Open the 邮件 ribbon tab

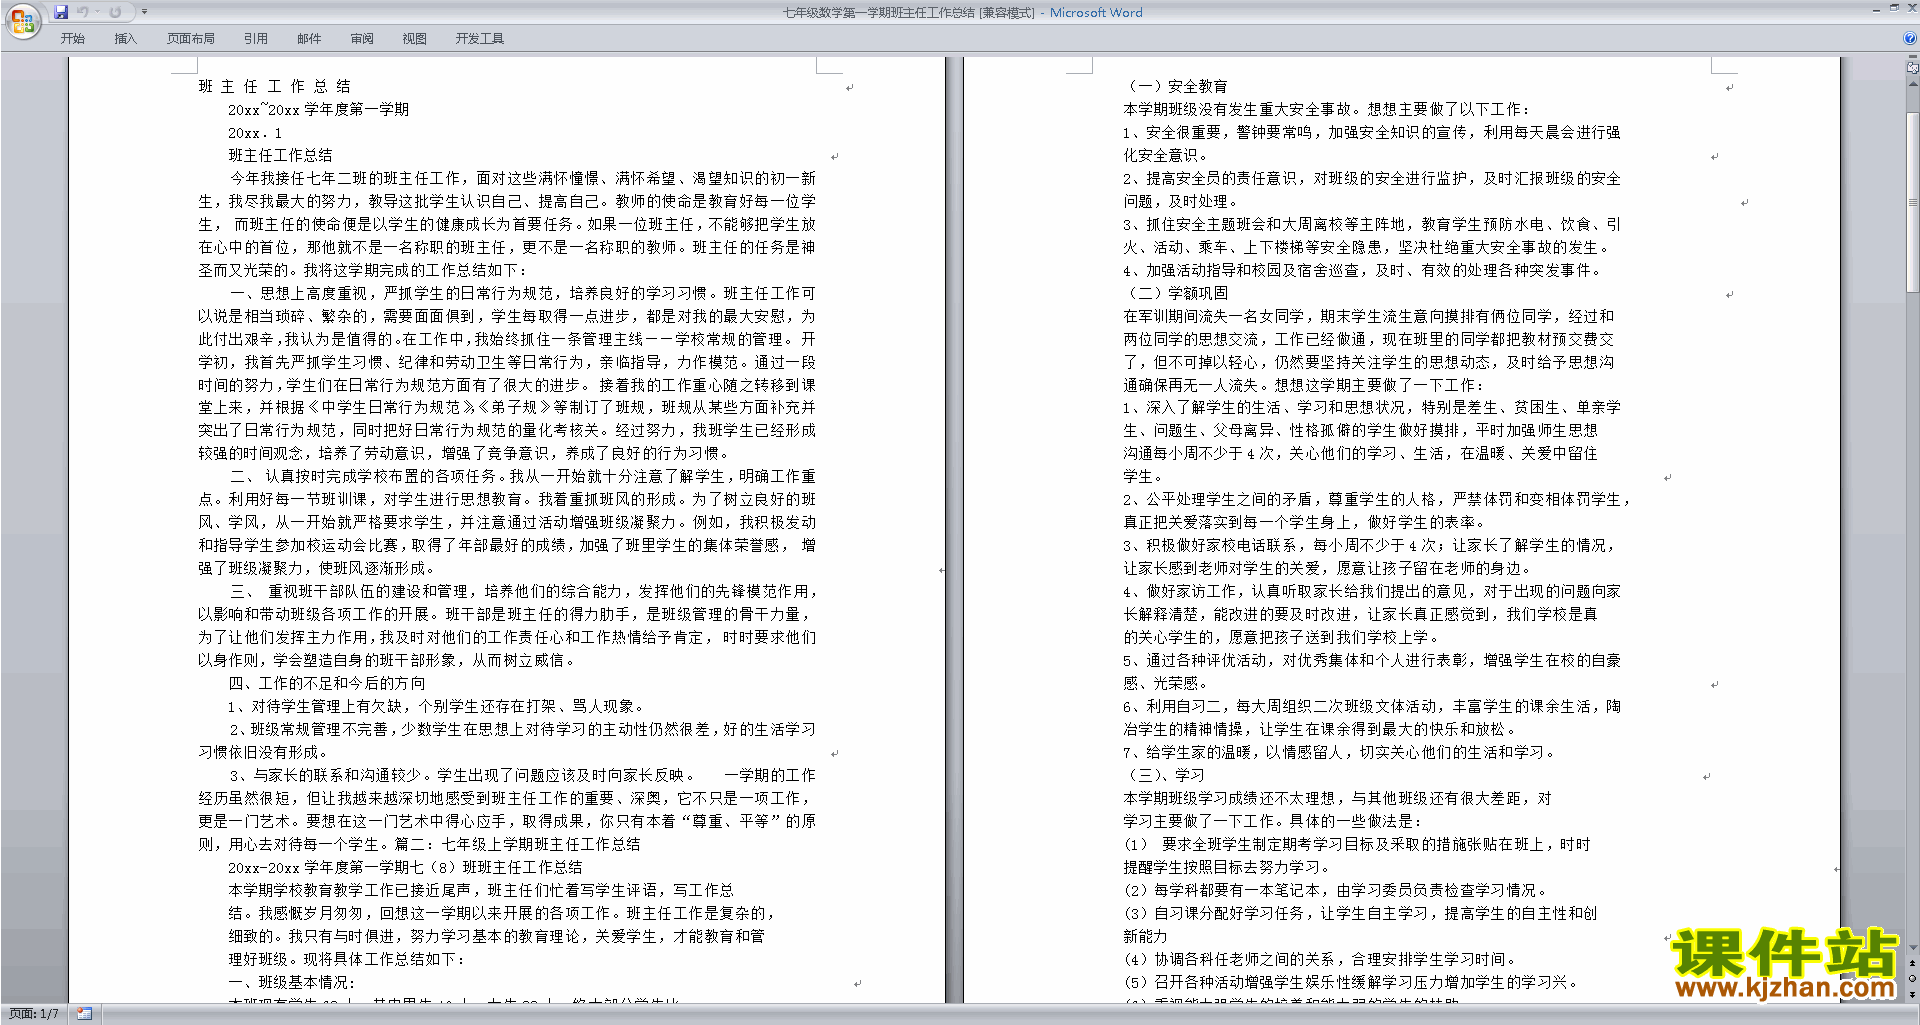click(x=309, y=39)
